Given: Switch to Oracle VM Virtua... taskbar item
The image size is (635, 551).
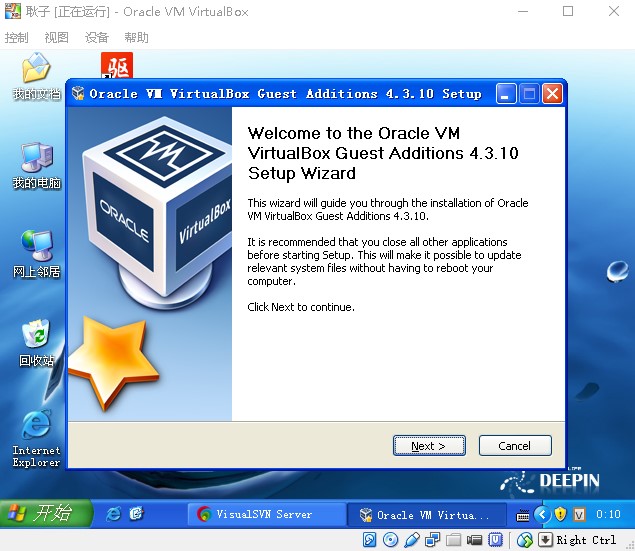Looking at the screenshot, I should (x=427, y=515).
